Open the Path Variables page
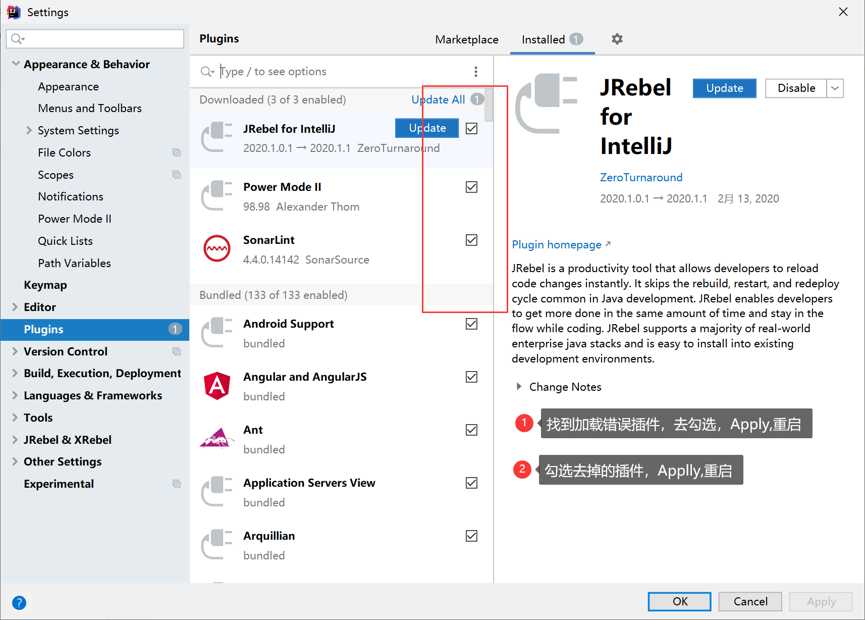Viewport: 865px width, 620px height. [x=74, y=263]
